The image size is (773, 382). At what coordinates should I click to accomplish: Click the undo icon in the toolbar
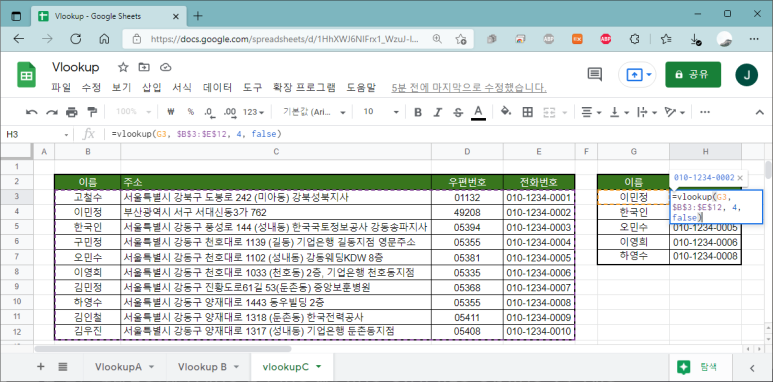point(32,112)
